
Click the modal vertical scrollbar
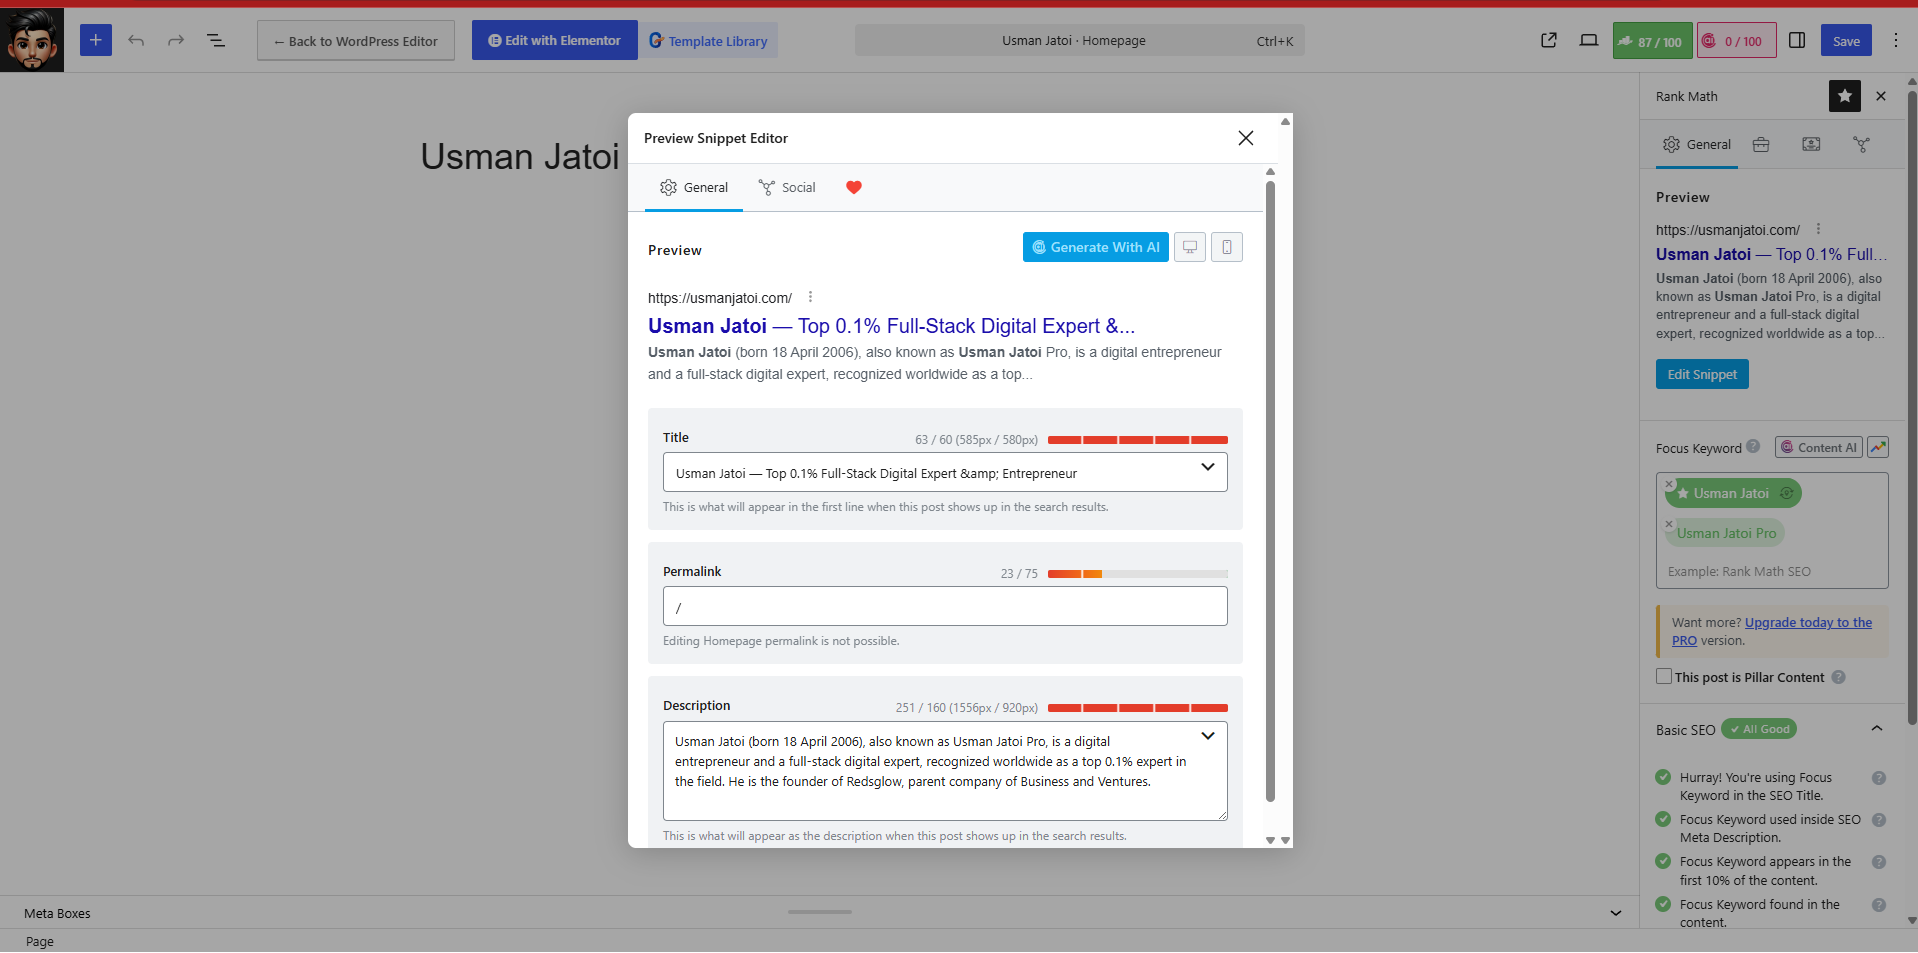(x=1270, y=490)
